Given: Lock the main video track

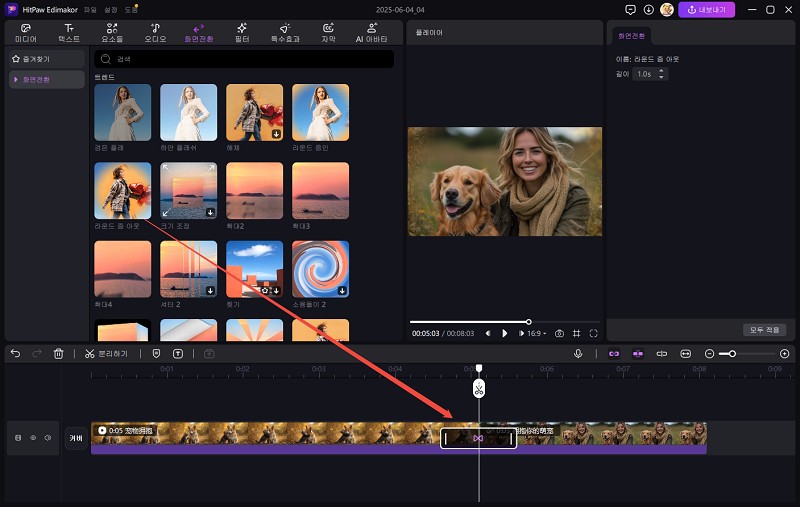Looking at the screenshot, I should pyautogui.click(x=18, y=438).
